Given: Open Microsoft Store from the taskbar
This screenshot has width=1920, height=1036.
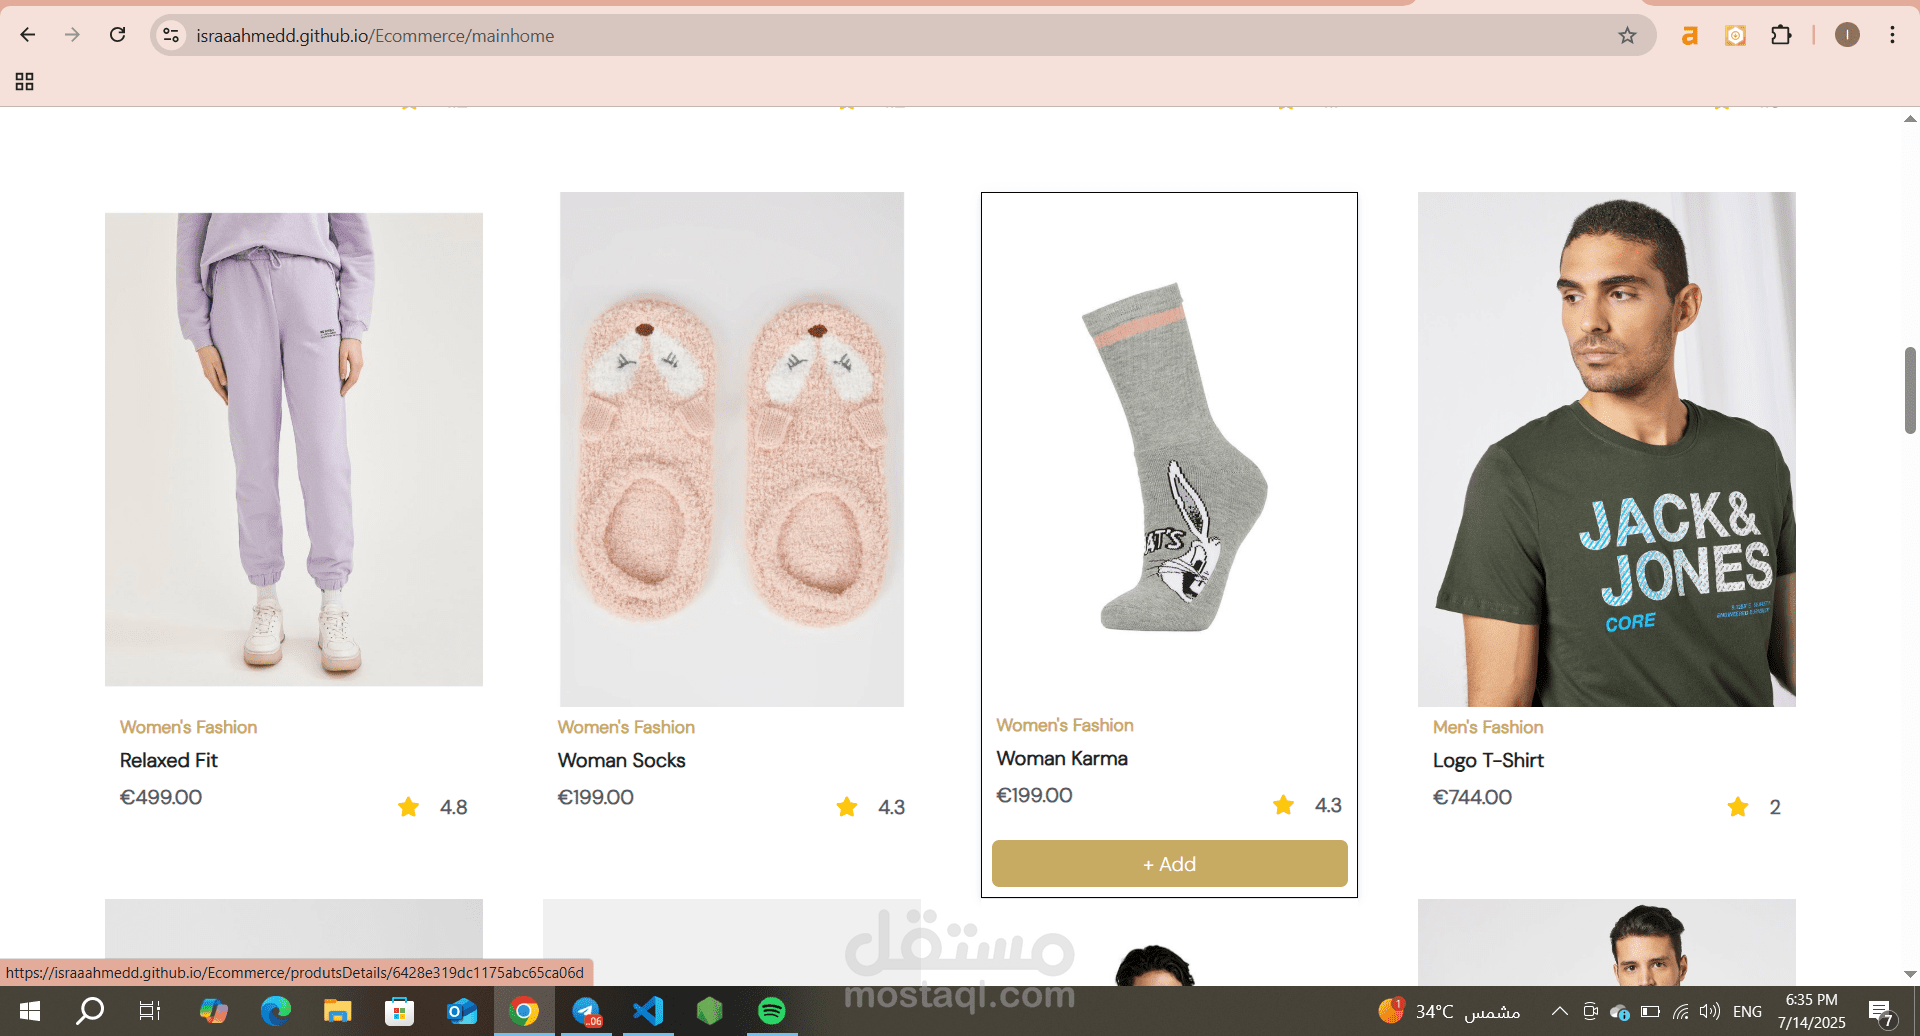Looking at the screenshot, I should [399, 1011].
